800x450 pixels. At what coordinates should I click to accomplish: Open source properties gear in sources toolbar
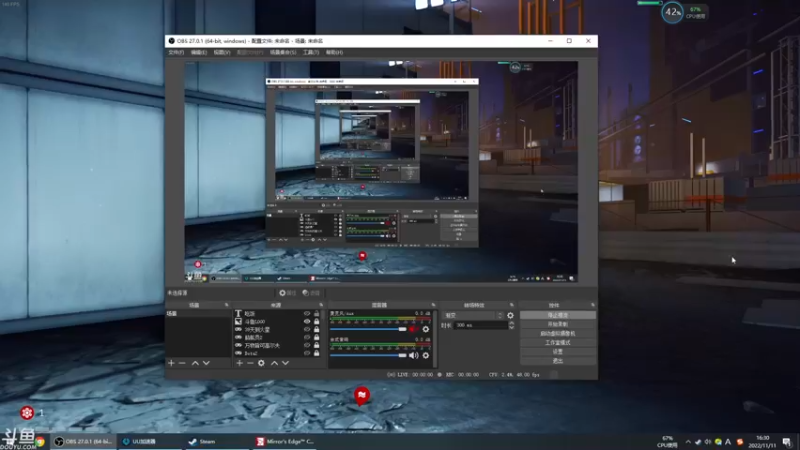[x=261, y=363]
